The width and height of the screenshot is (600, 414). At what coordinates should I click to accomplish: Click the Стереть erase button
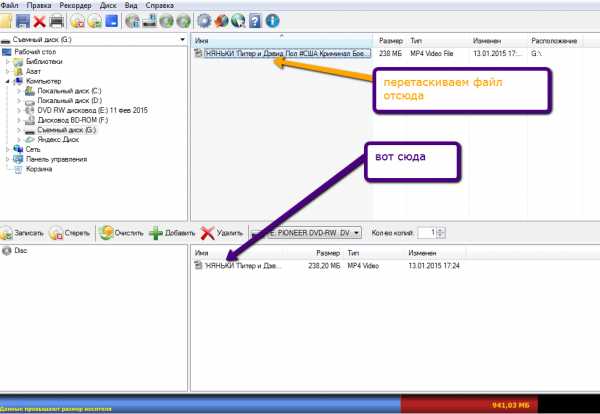tap(70, 233)
